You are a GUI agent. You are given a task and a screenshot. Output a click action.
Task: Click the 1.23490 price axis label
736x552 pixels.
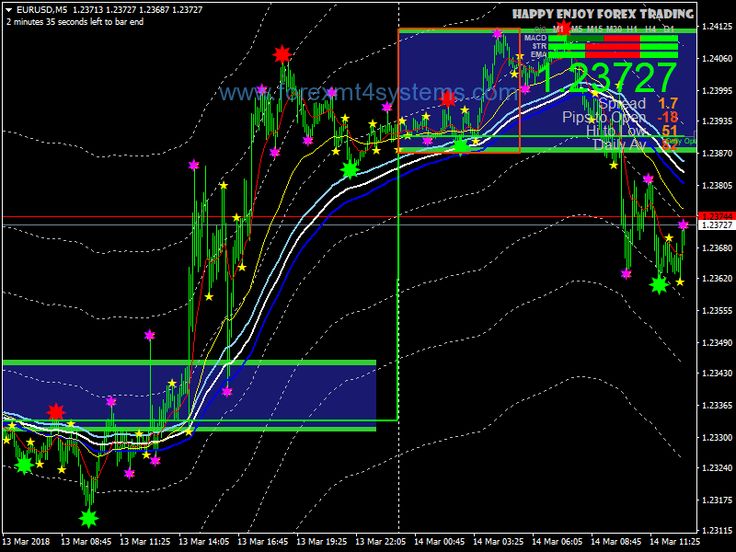click(717, 342)
